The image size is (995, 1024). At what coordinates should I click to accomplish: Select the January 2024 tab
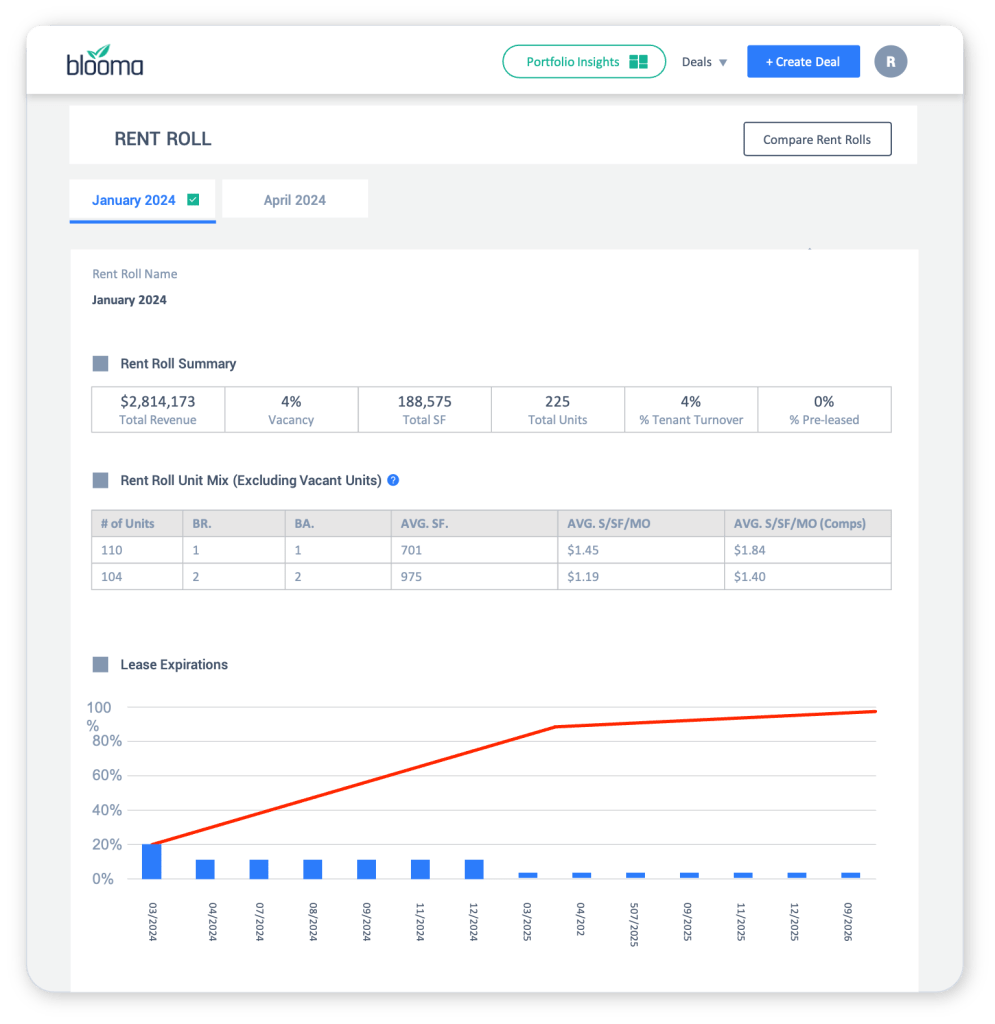[142, 200]
